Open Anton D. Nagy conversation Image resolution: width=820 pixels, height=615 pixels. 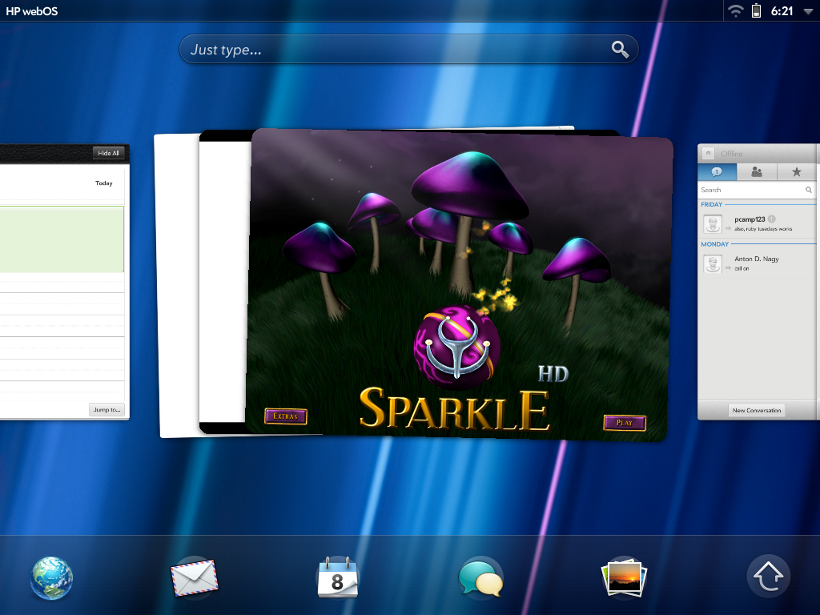pos(757,263)
